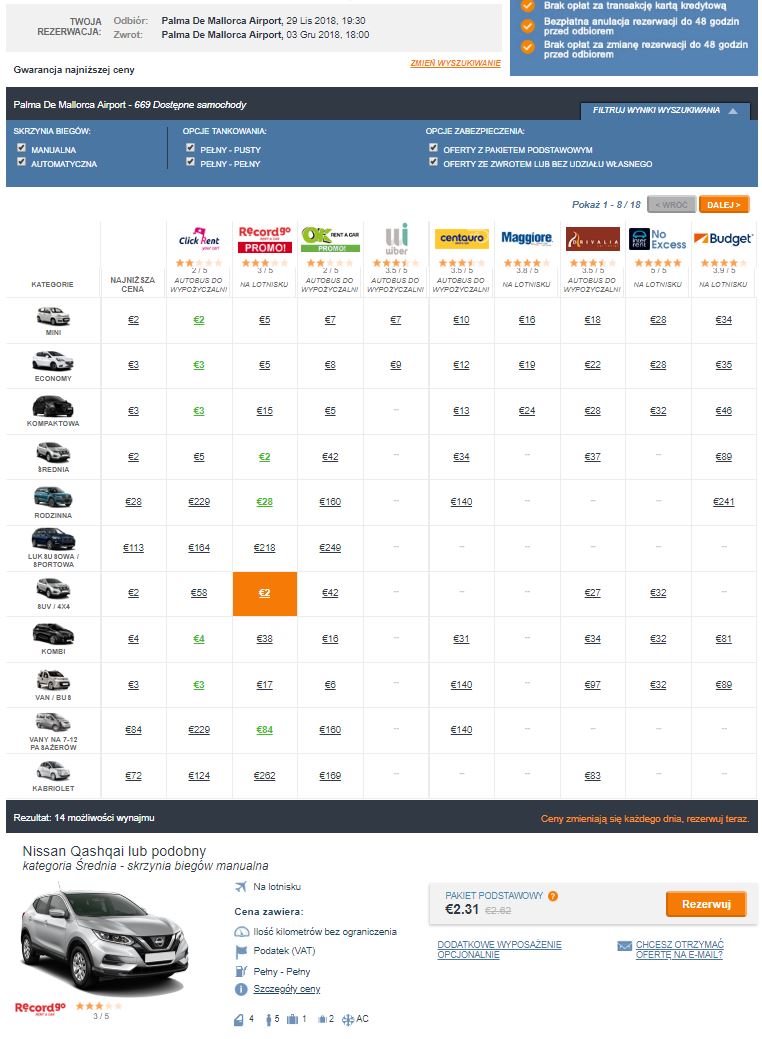Image resolution: width=762 pixels, height=1039 pixels.
Task: Choose the Kompaktowa car category icon
Action: (x=53, y=406)
